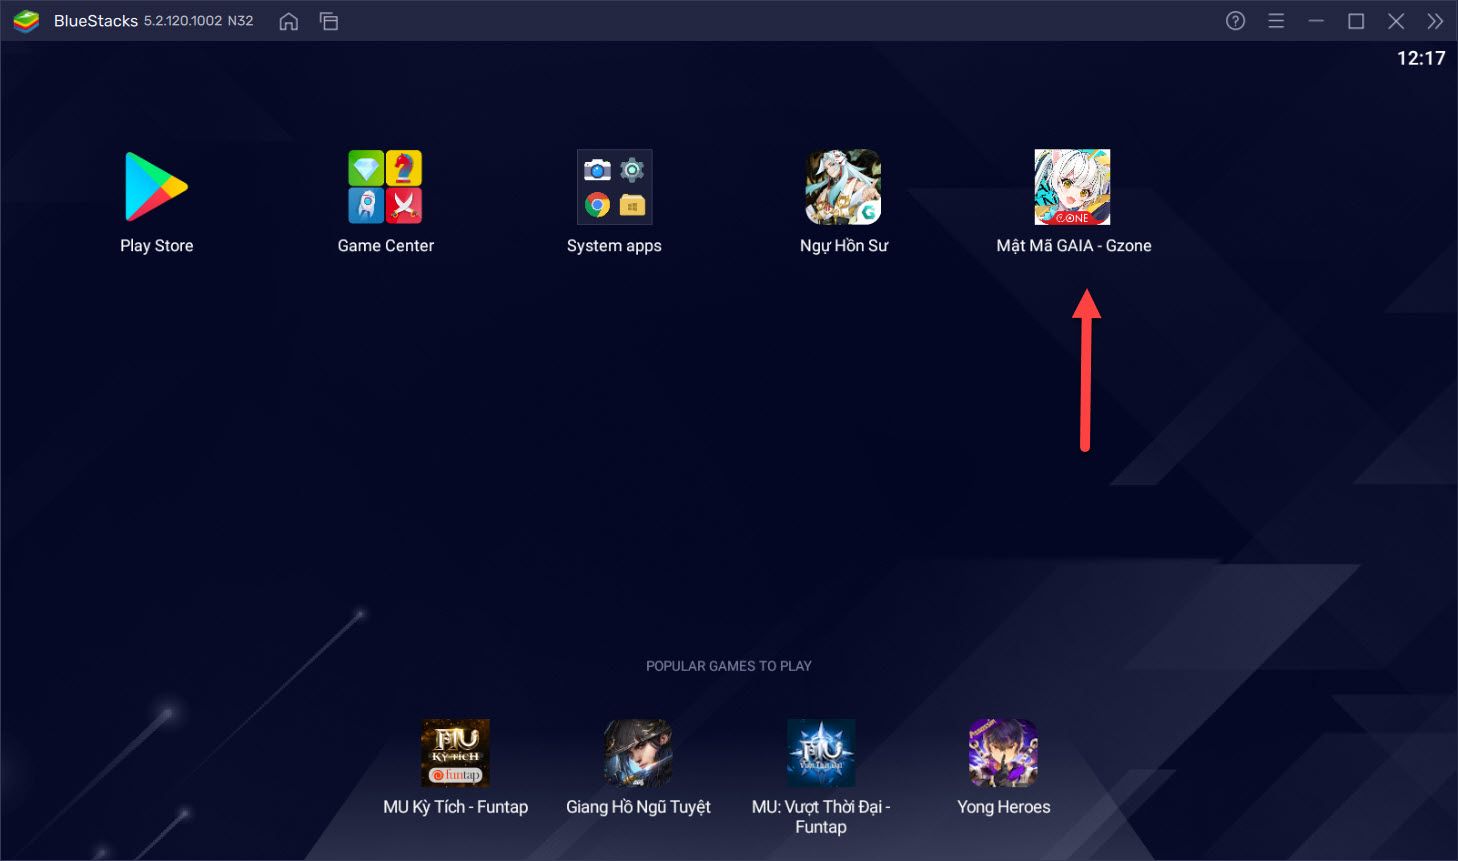Open the System apps folder
This screenshot has width=1458, height=861.
tap(614, 187)
